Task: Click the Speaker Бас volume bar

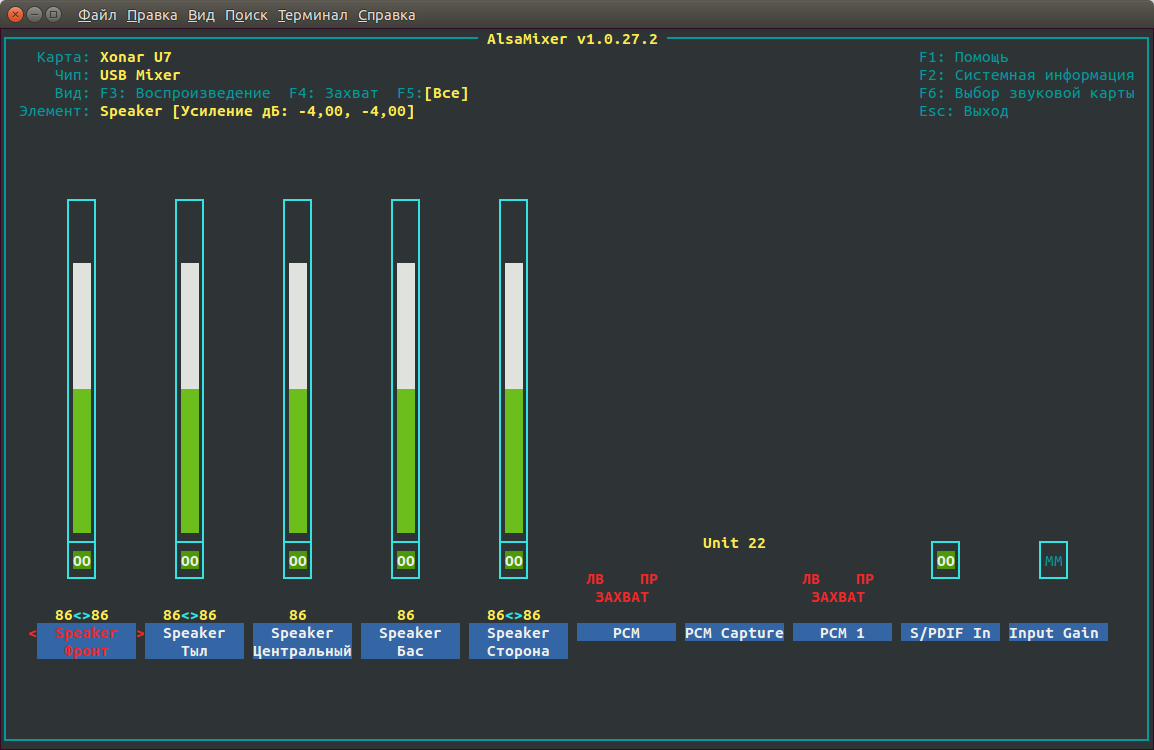Action: click(x=406, y=371)
